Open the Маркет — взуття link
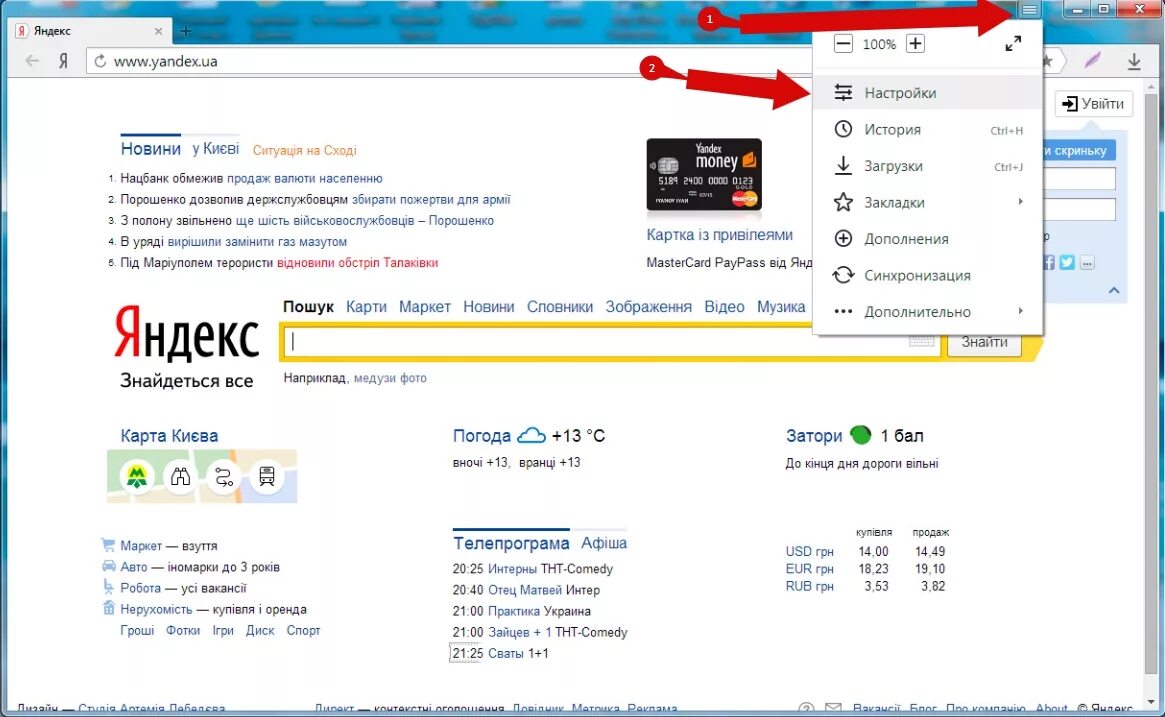This screenshot has height=717, width=1165. 141,545
